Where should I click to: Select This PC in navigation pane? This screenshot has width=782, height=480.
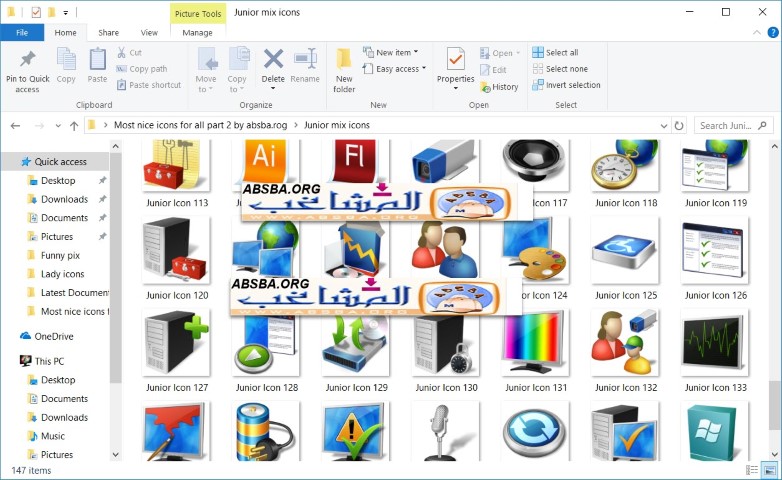(x=42, y=361)
